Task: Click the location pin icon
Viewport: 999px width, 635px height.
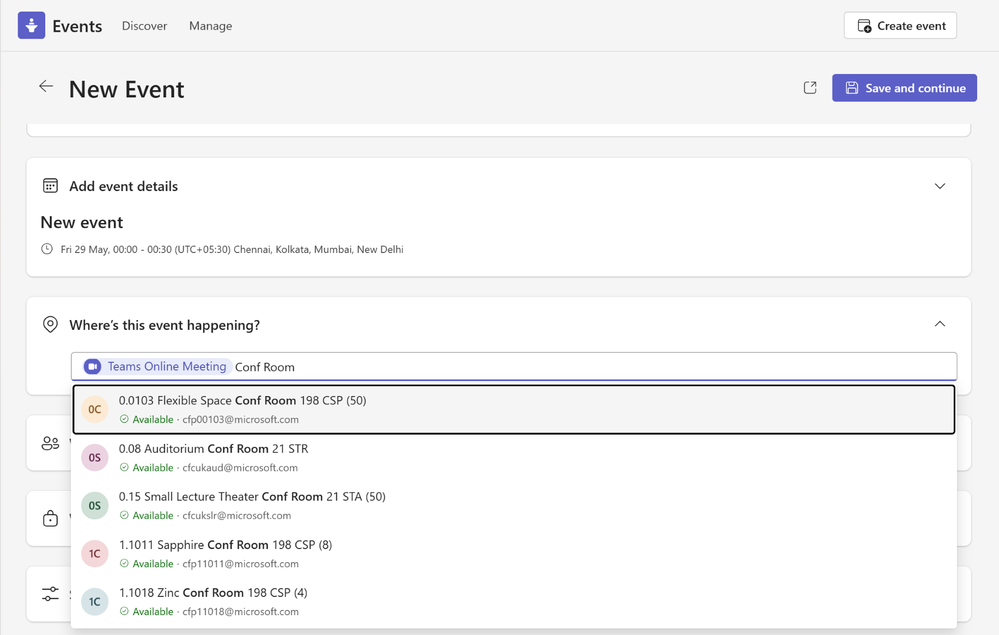Action: pyautogui.click(x=50, y=325)
